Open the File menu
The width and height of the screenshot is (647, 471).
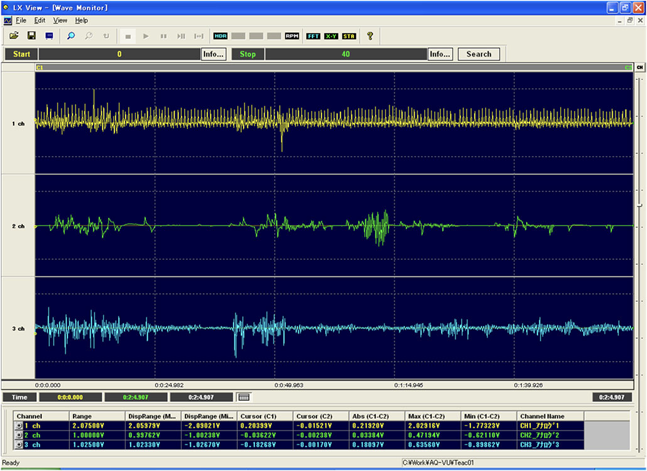pyautogui.click(x=21, y=20)
